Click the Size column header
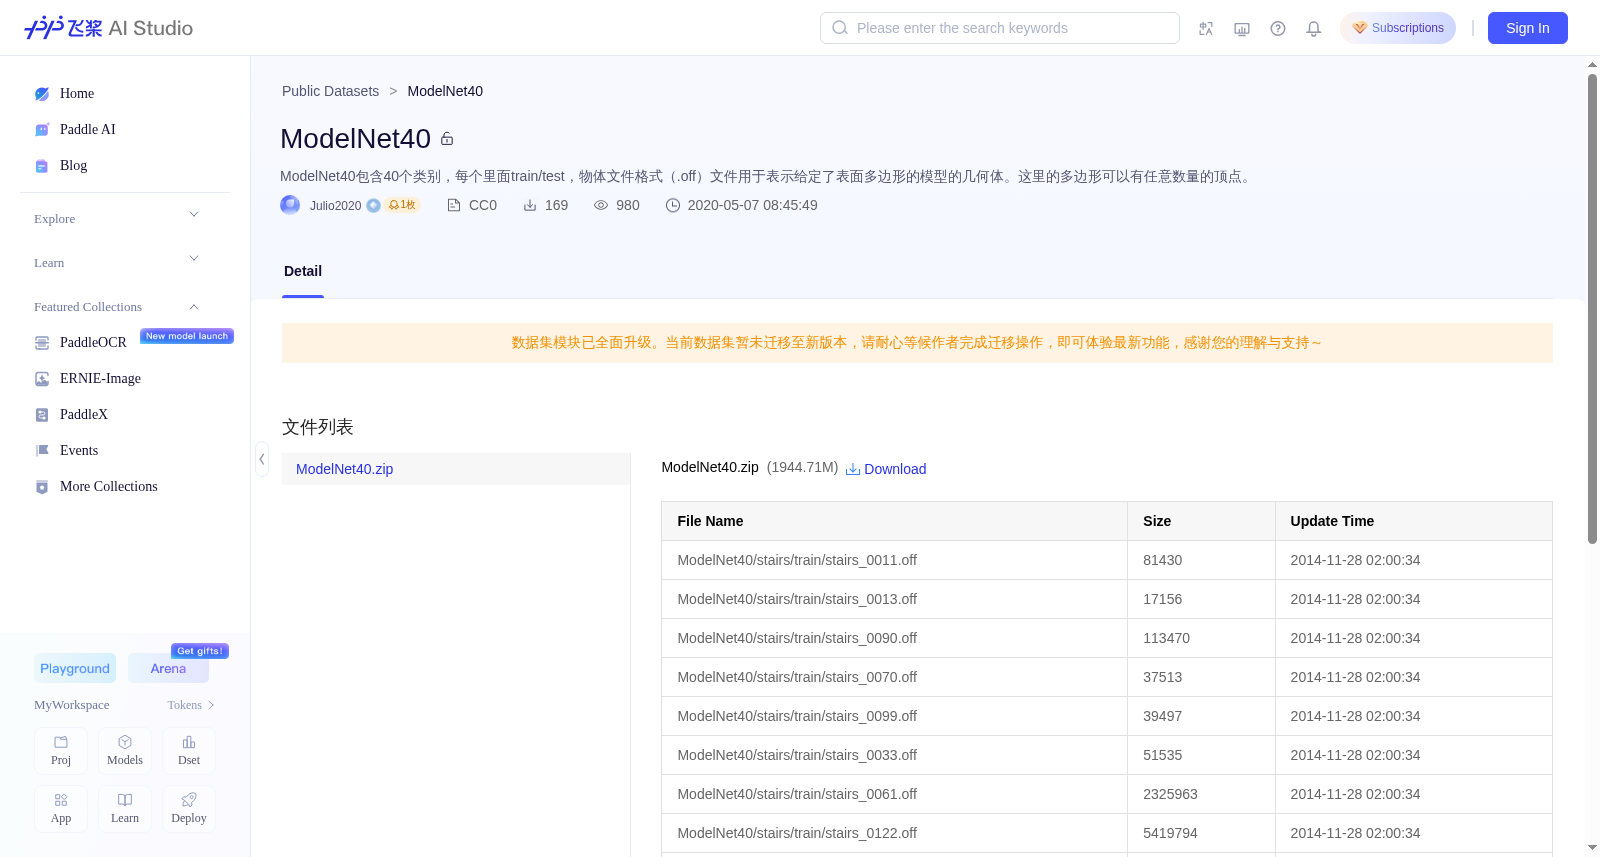Screen dimensions: 1600x857 pyautogui.click(x=1201, y=521)
